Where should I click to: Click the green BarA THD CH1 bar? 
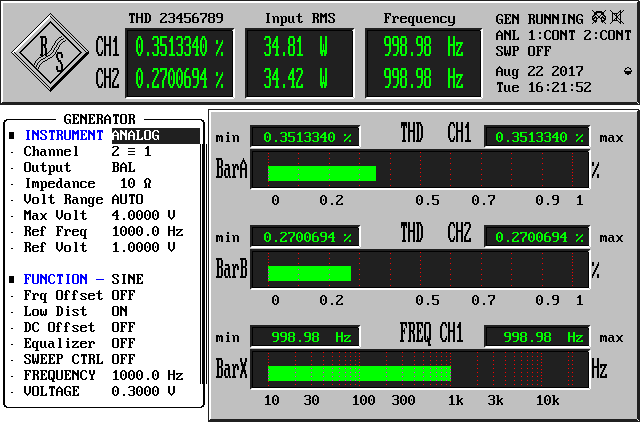pyautogui.click(x=322, y=173)
